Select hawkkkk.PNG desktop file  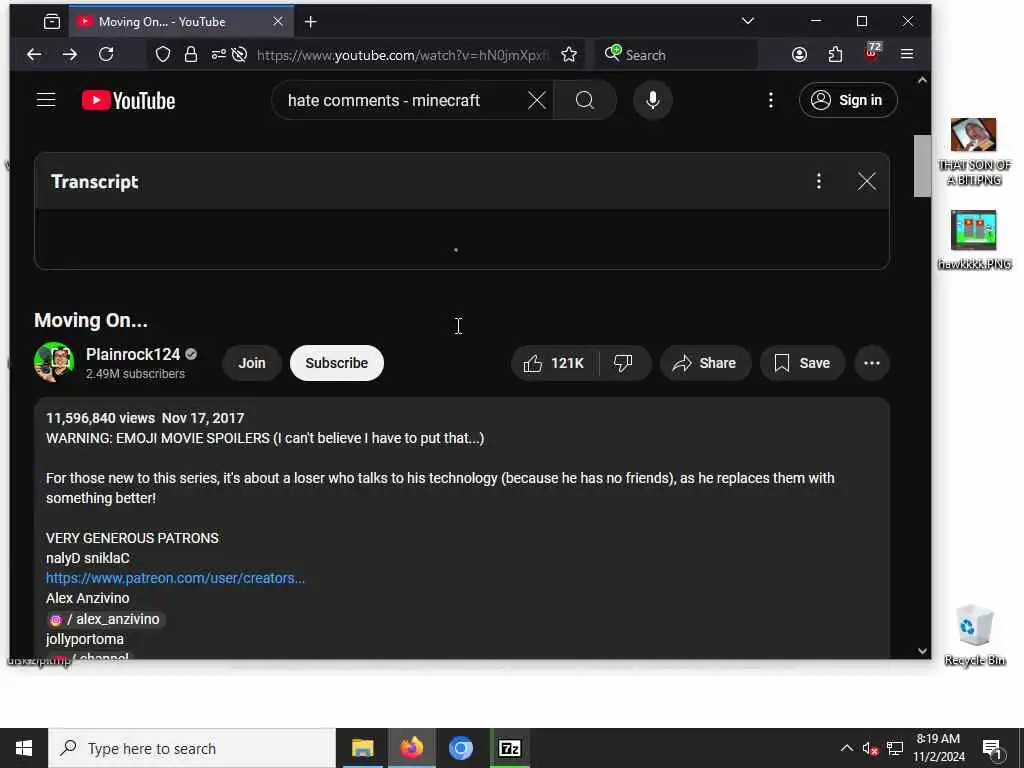pyautogui.click(x=974, y=240)
